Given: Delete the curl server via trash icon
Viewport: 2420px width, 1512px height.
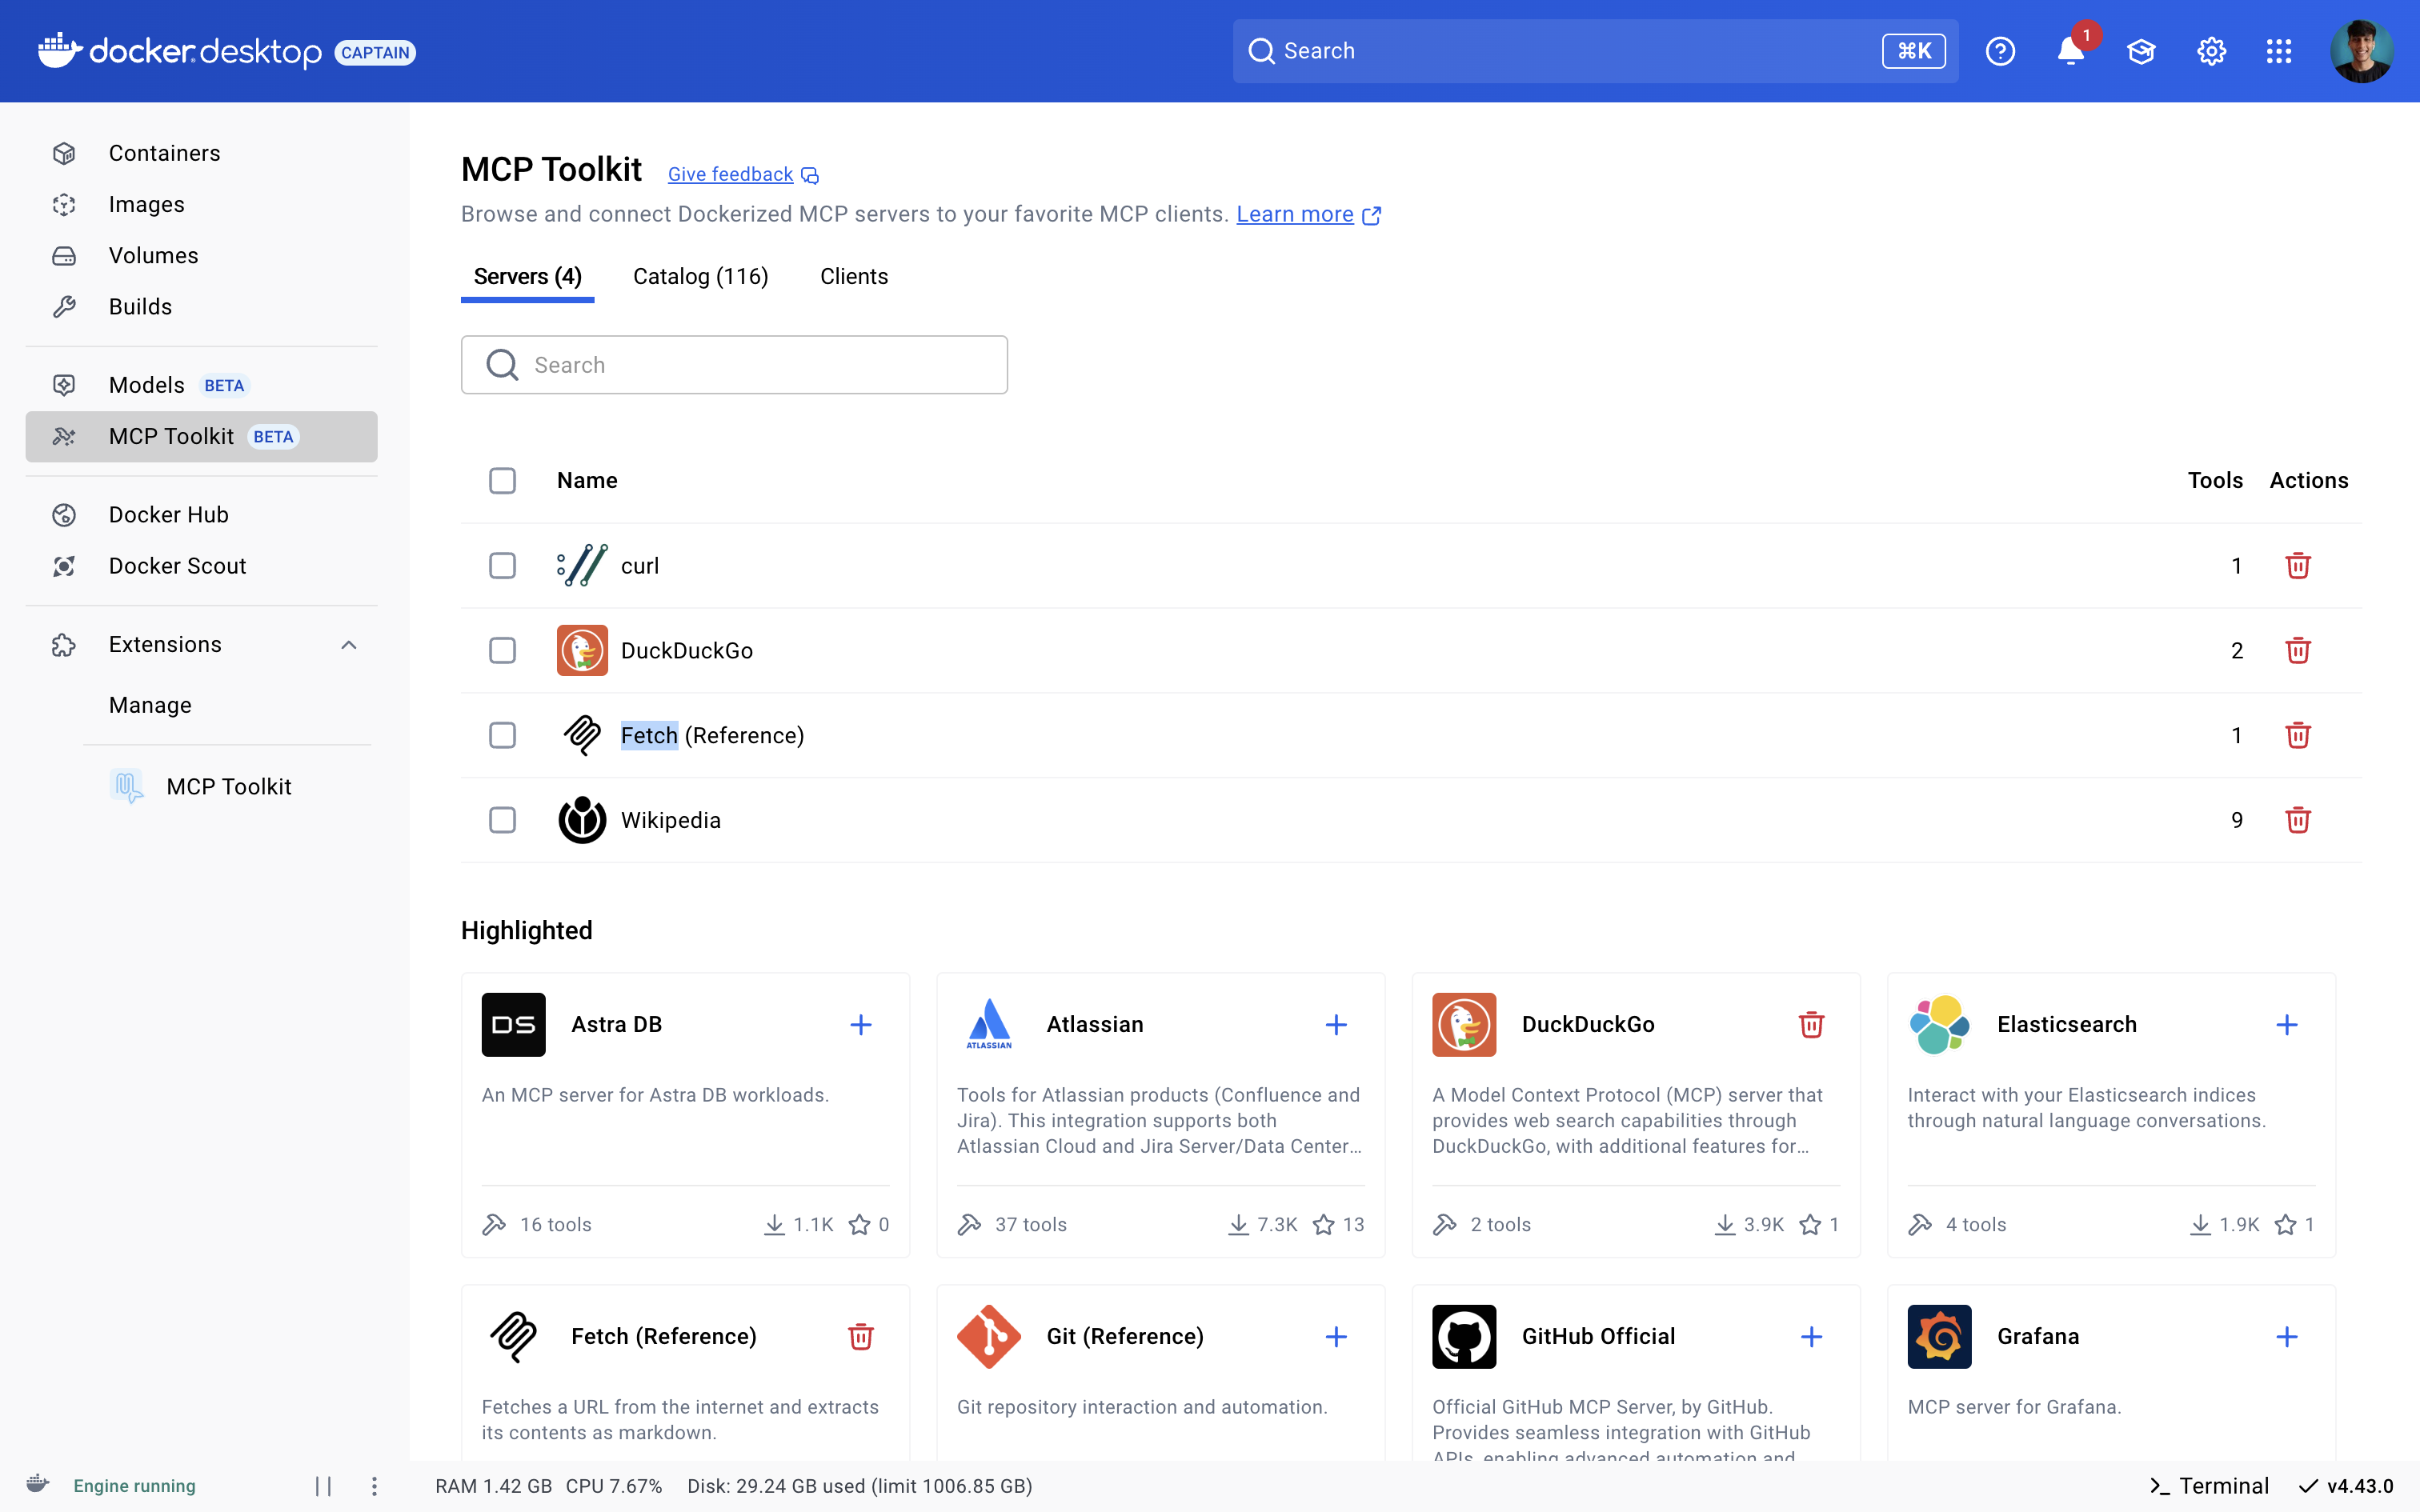Looking at the screenshot, I should point(2297,566).
